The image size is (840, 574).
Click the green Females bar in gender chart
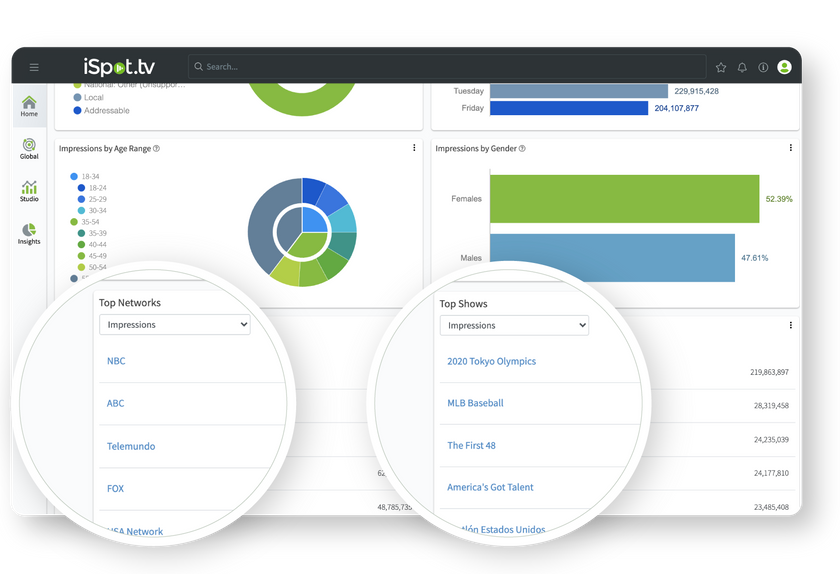coord(624,199)
